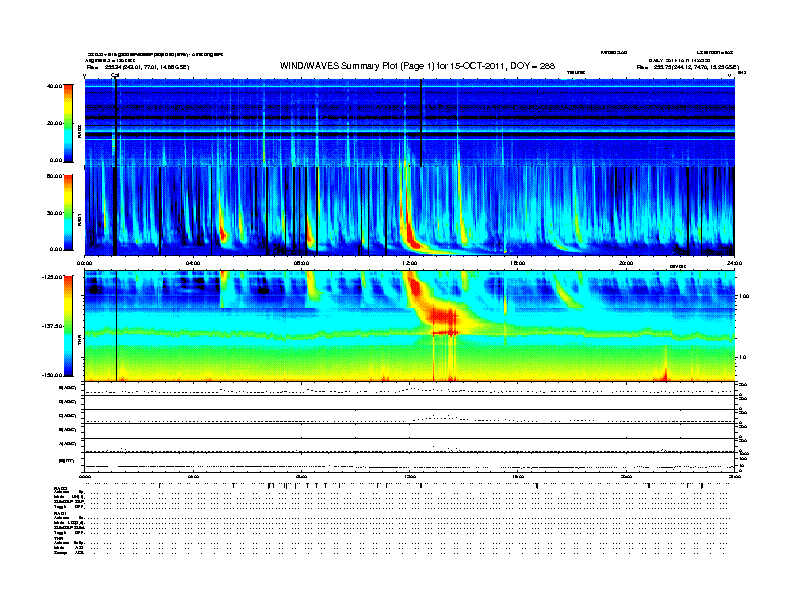Click the TNR vertical axis label
Viewport: 792px width, 612px height.
point(79,342)
